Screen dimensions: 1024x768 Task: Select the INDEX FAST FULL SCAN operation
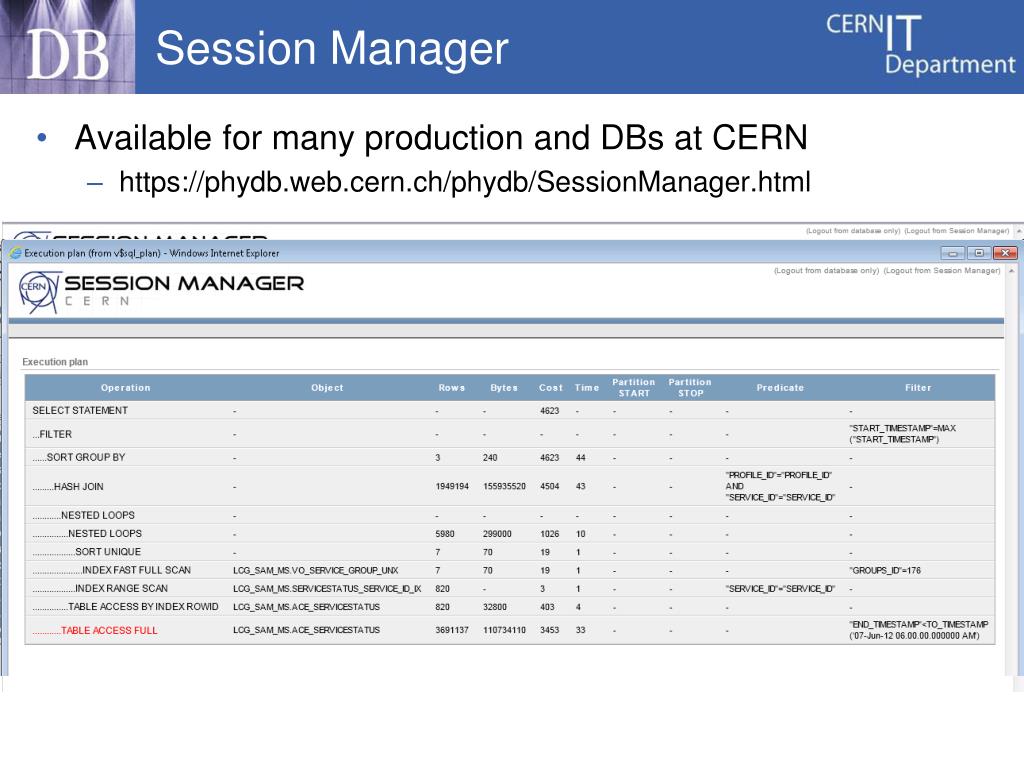click(111, 570)
